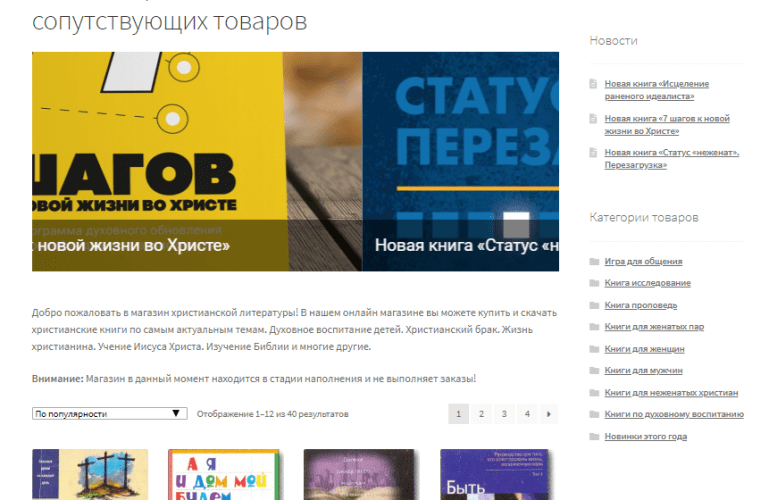Image resolution: width=769 pixels, height=500 pixels.
Task: Click folder icon beside Игра для общения
Action: coord(594,262)
